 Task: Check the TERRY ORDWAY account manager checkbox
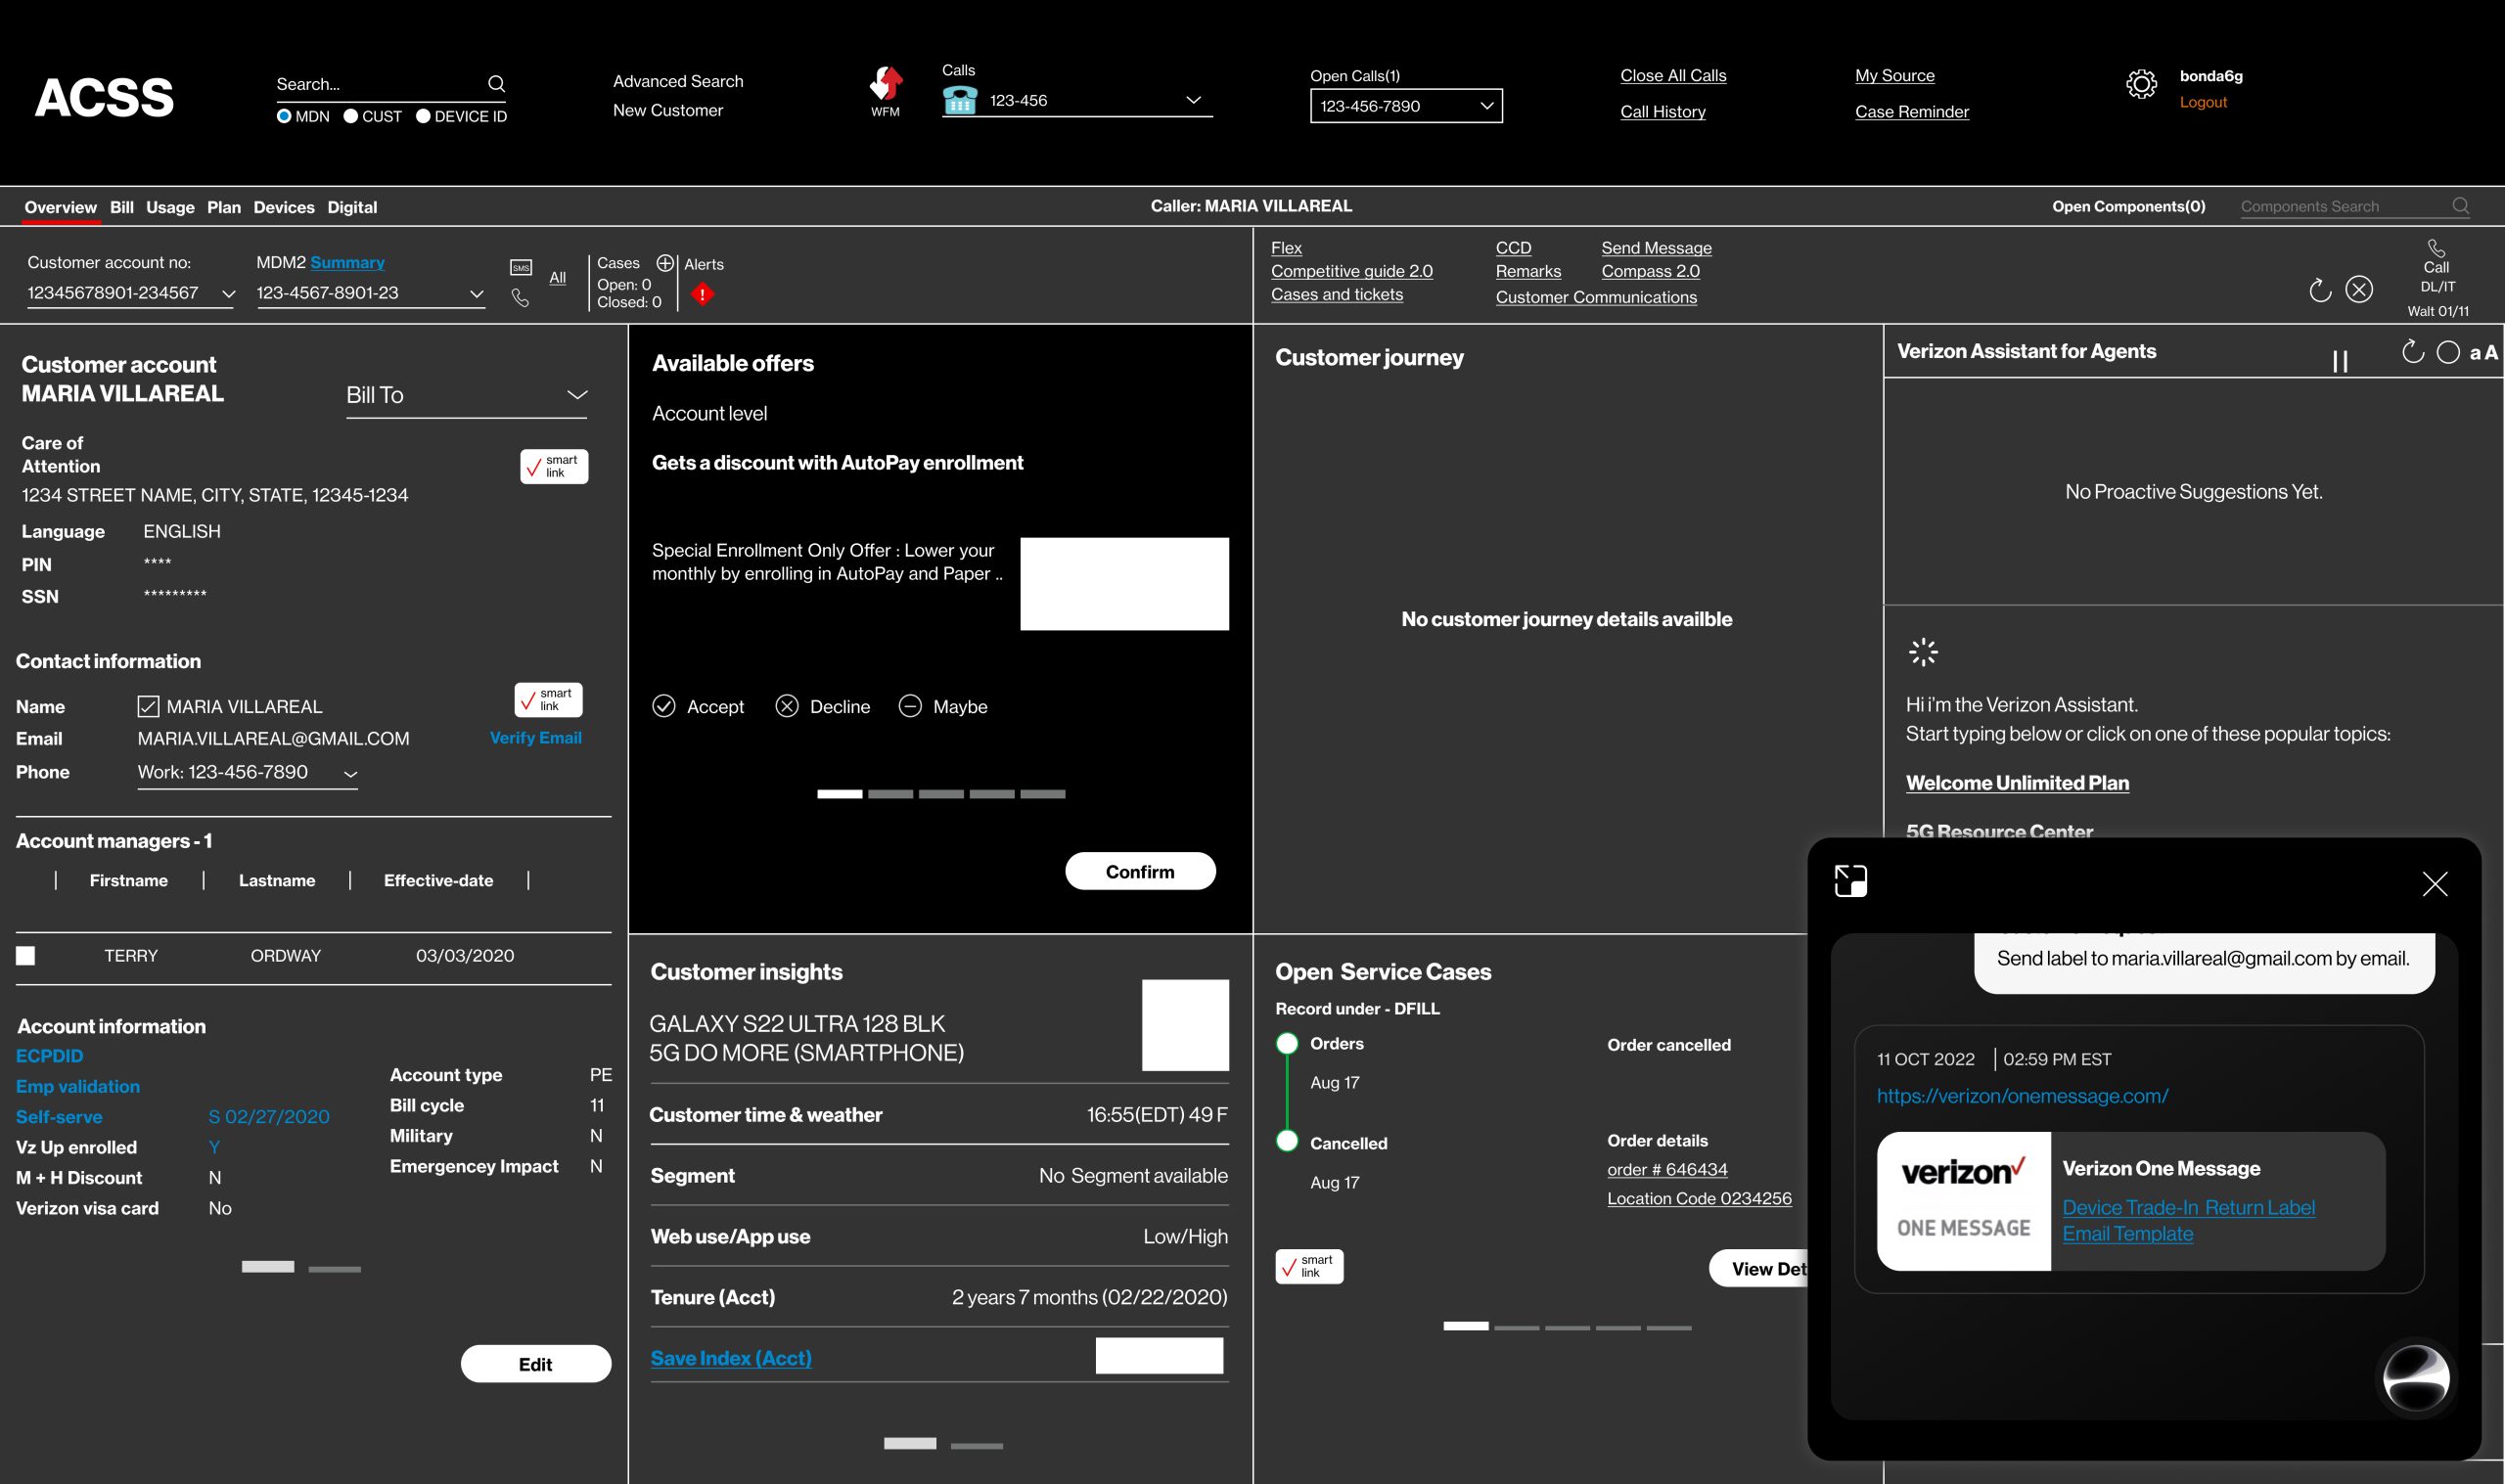click(x=26, y=956)
